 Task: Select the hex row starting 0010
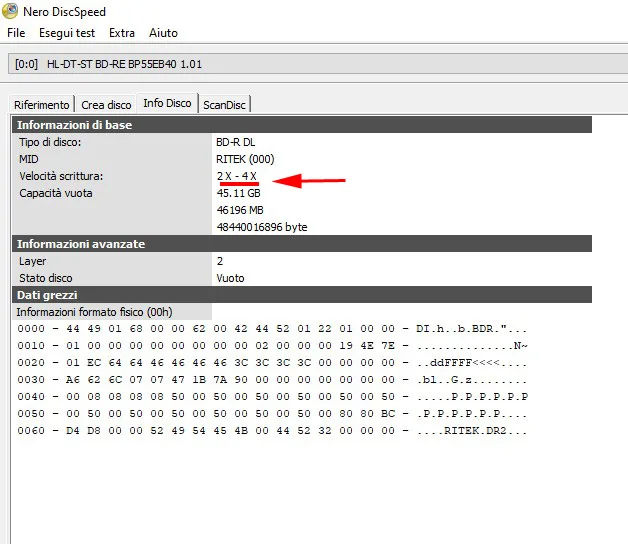[272, 346]
